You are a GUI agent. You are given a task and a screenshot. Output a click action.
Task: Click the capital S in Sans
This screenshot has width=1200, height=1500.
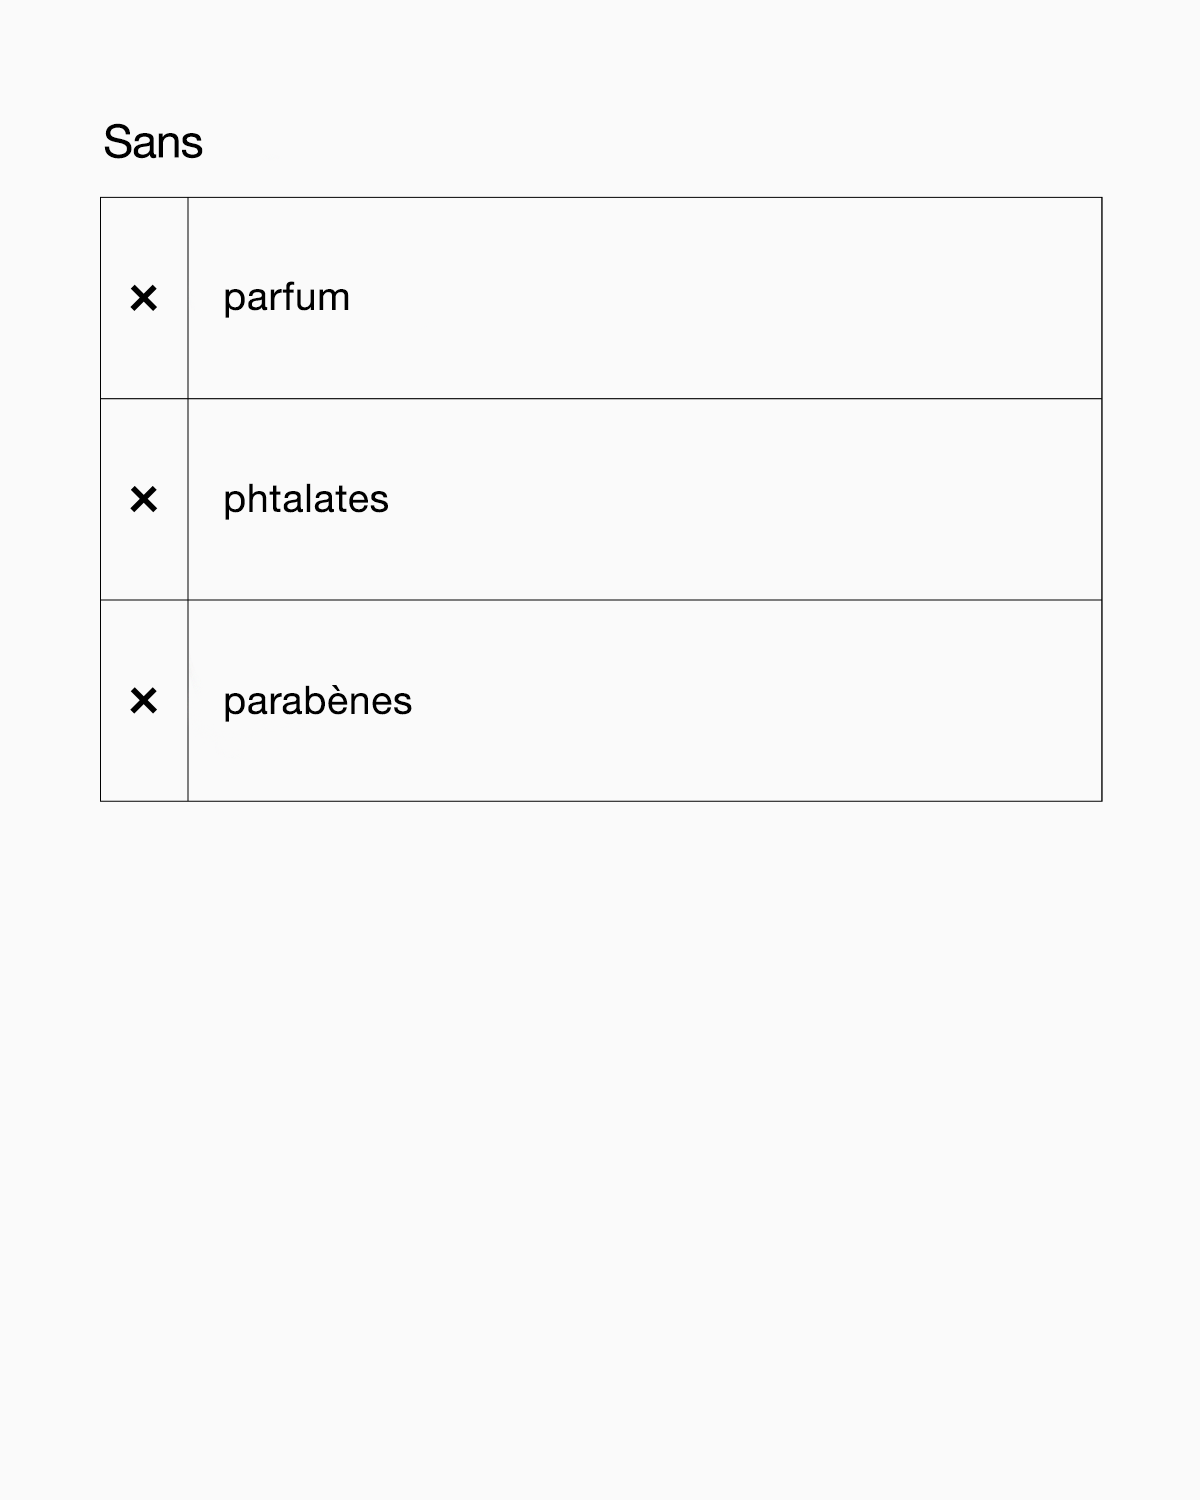[x=117, y=142]
